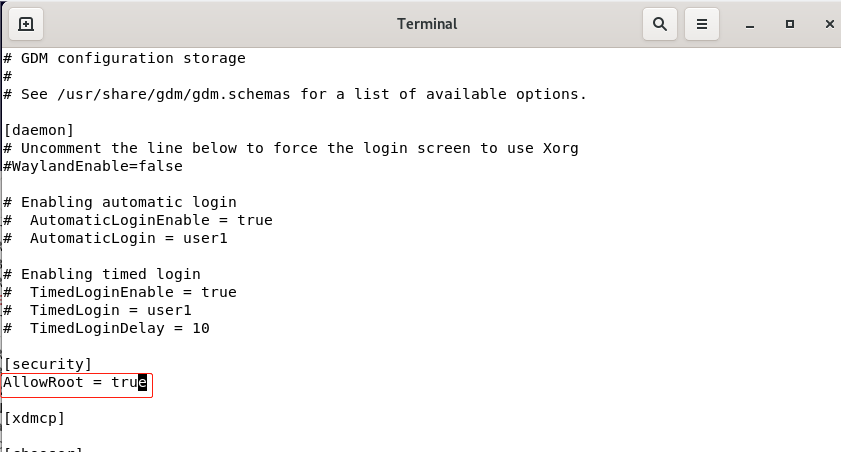Viewport: 841px width, 452px height.
Task: Place cursor on AllowRoot = true line
Action: coord(75,382)
